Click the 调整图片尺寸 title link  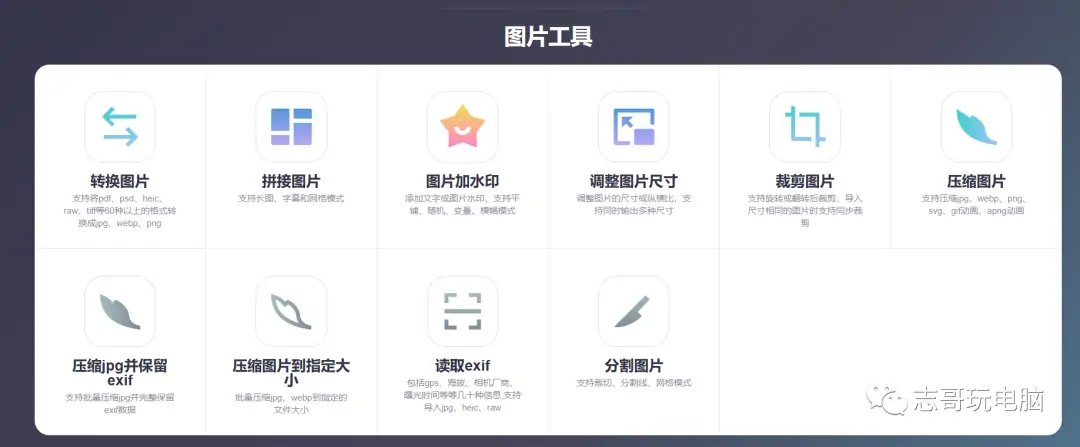click(633, 181)
